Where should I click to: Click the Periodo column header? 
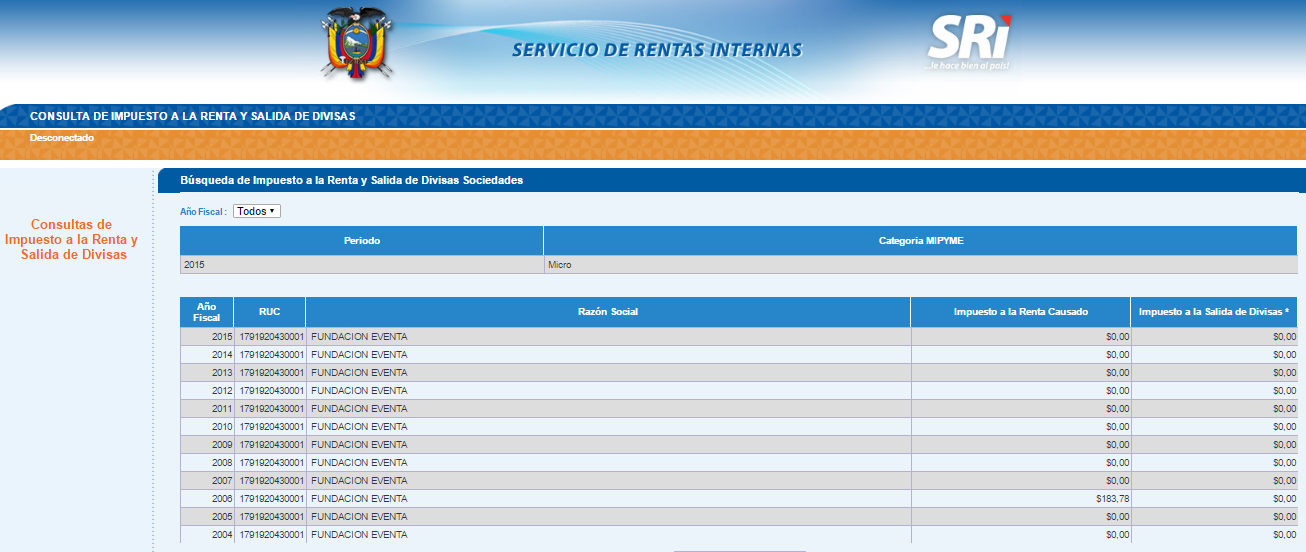(x=361, y=241)
